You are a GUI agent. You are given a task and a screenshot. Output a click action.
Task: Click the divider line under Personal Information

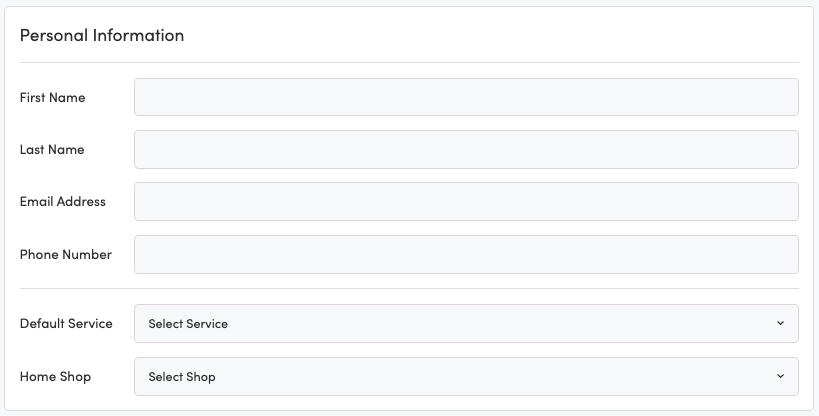click(409, 63)
